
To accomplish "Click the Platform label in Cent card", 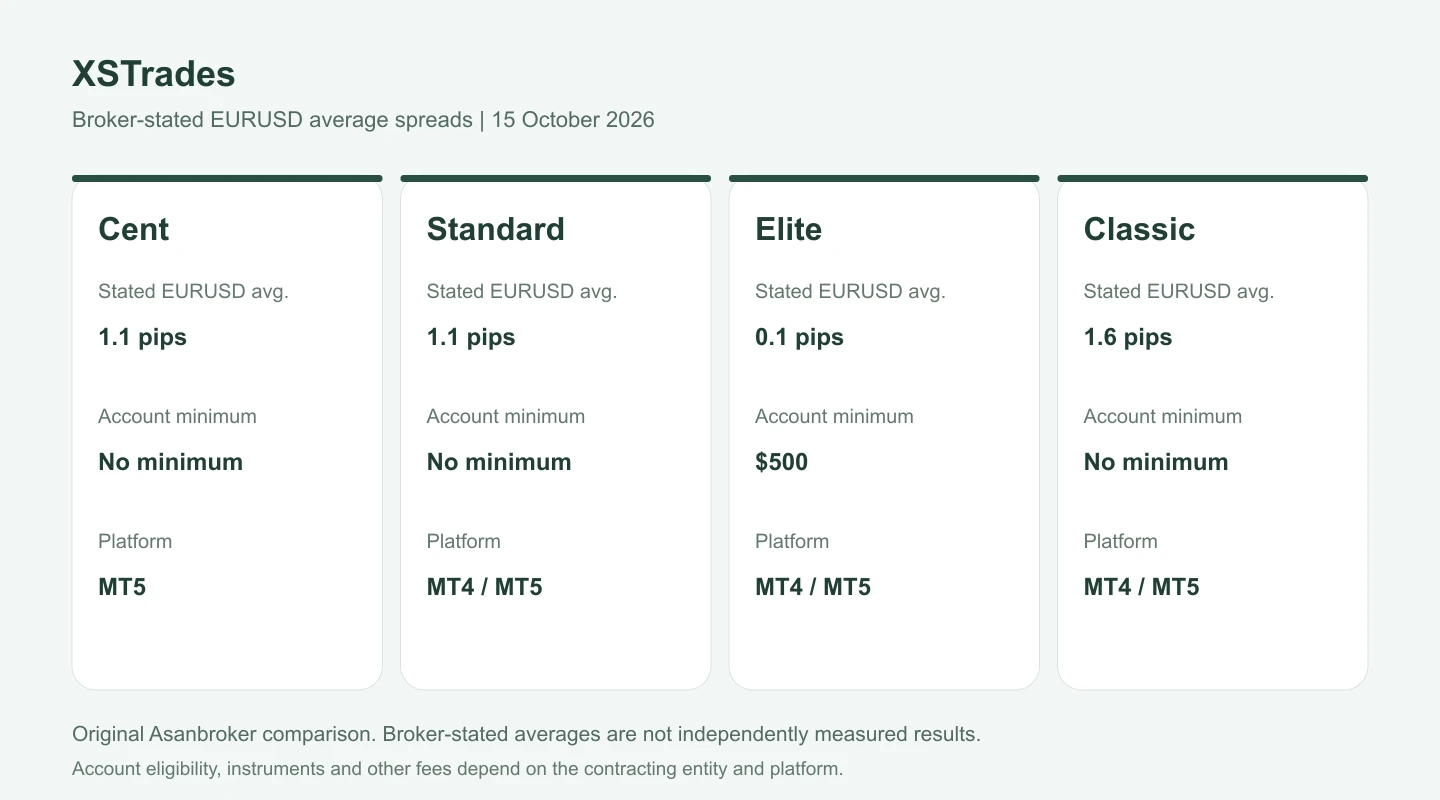I will click(135, 542).
